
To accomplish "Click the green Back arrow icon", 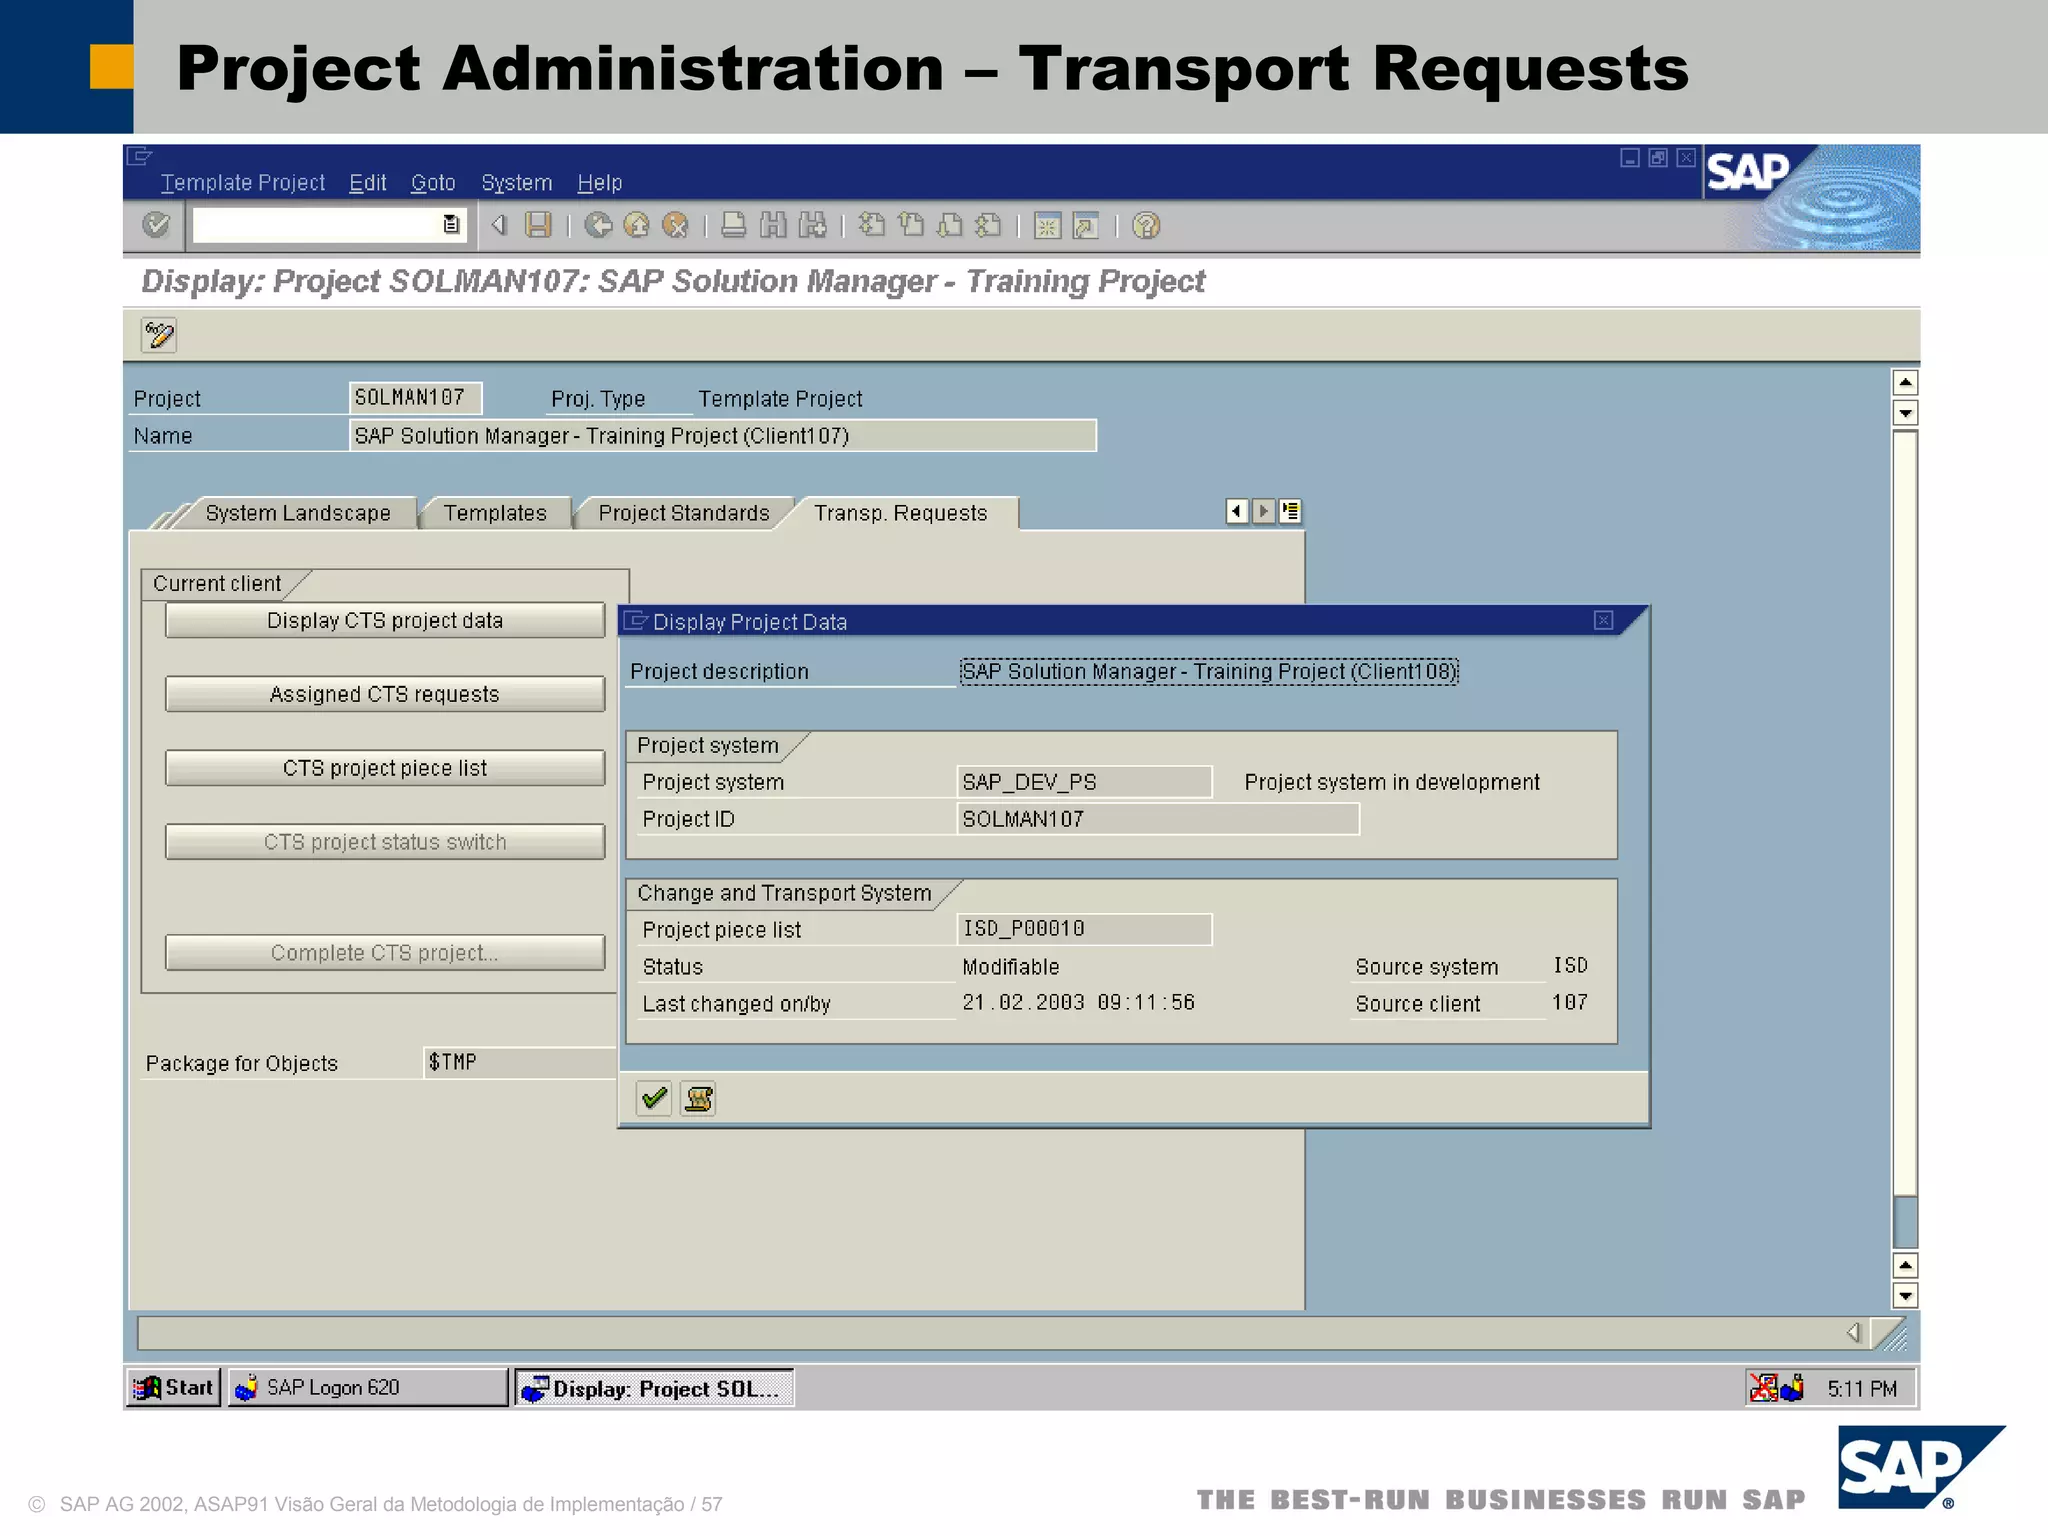I will pyautogui.click(x=598, y=226).
